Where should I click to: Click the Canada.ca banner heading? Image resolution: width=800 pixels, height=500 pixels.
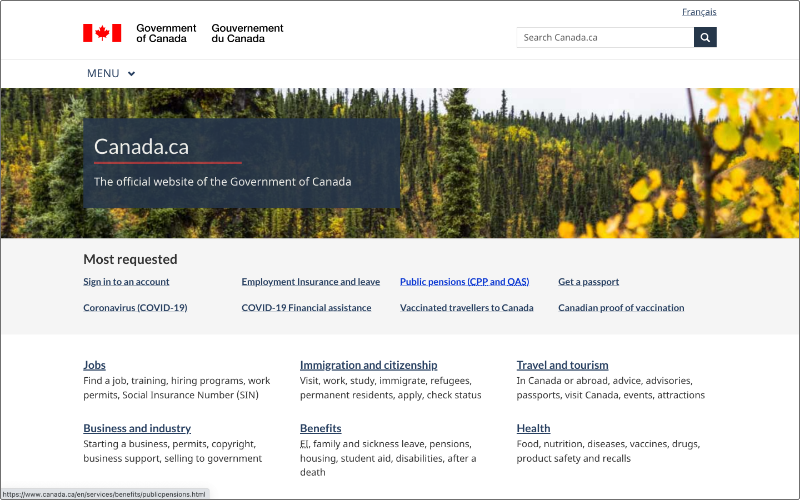(141, 147)
